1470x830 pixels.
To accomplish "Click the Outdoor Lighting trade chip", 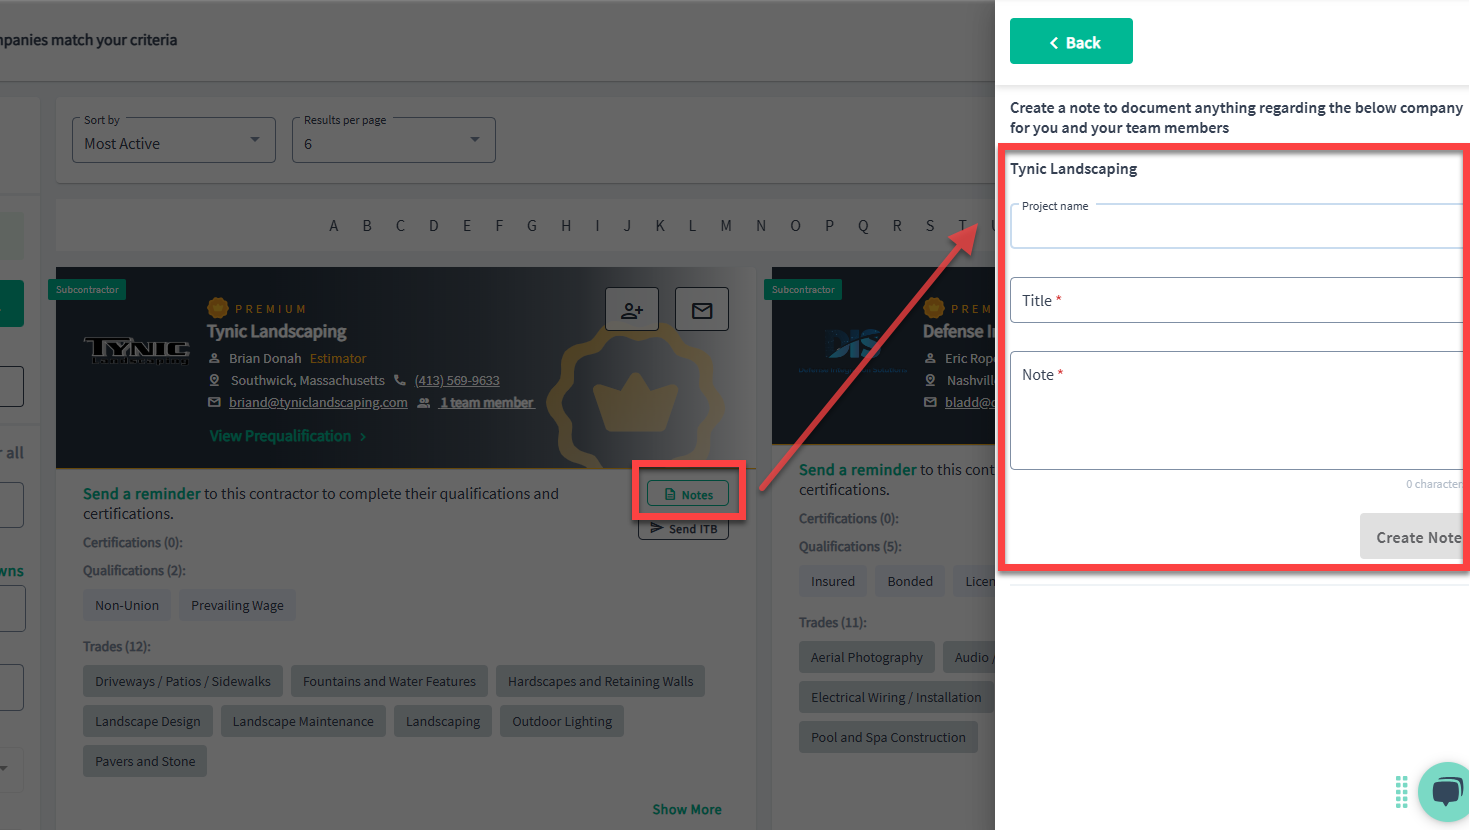I will (562, 721).
